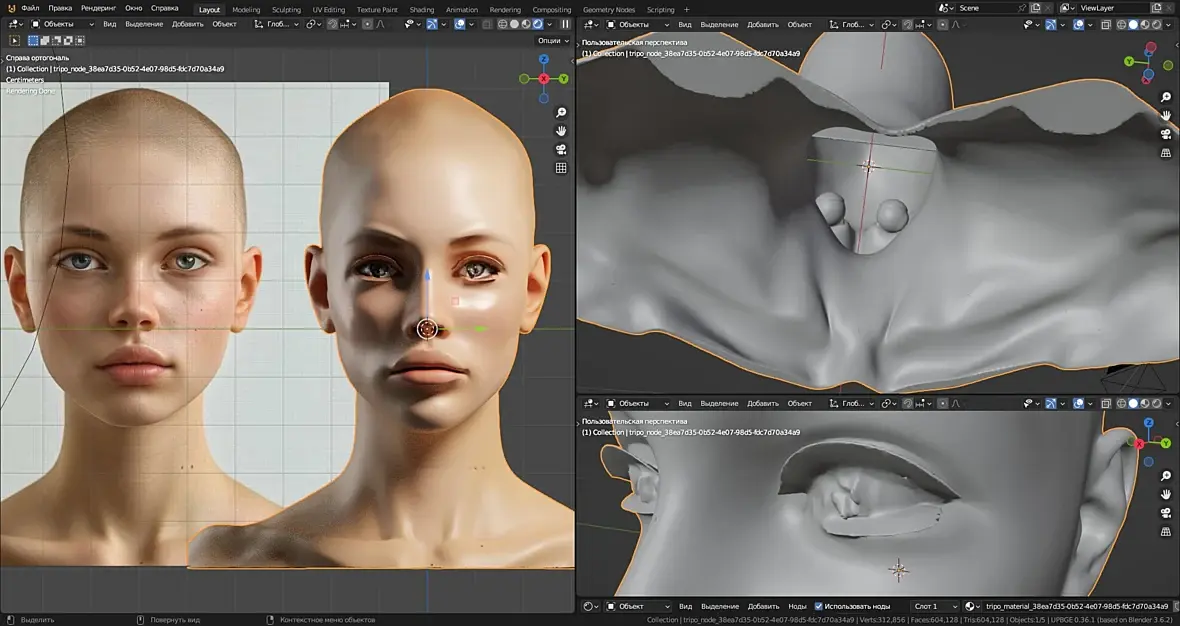Click 'Ноды' in the node editor header
Image resolution: width=1180 pixels, height=626 pixels.
click(x=797, y=606)
